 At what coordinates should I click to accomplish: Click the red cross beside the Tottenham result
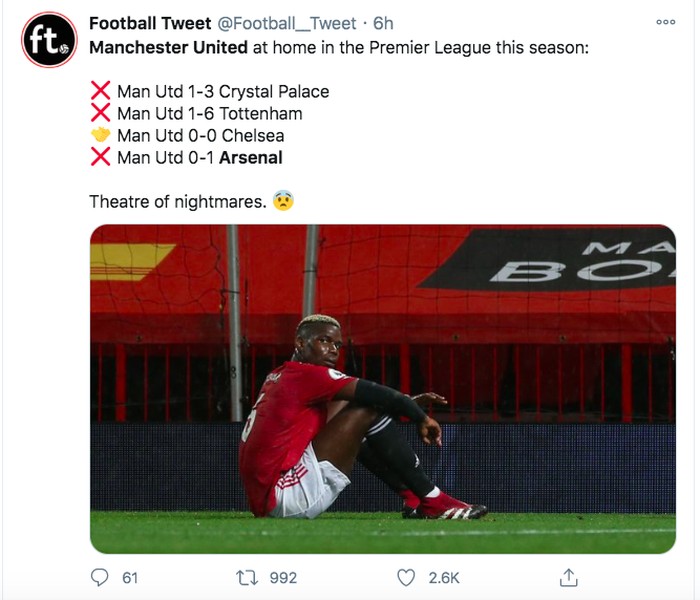(100, 113)
